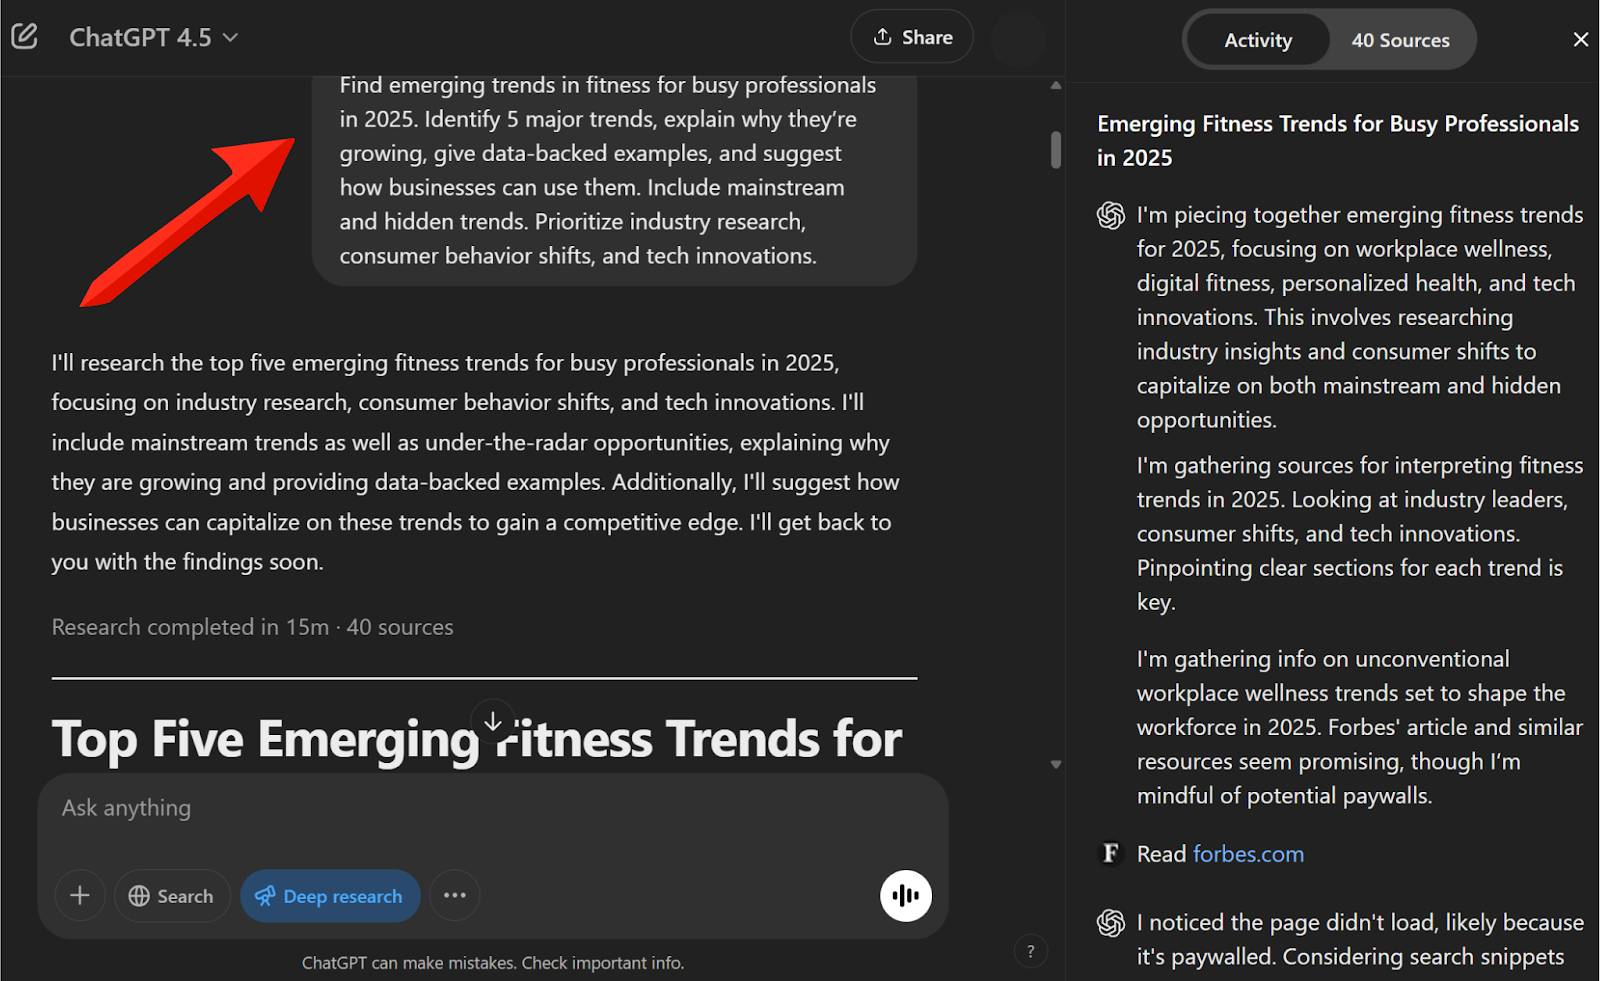1600x981 pixels.
Task: Close the activity side panel
Action: tap(1580, 39)
